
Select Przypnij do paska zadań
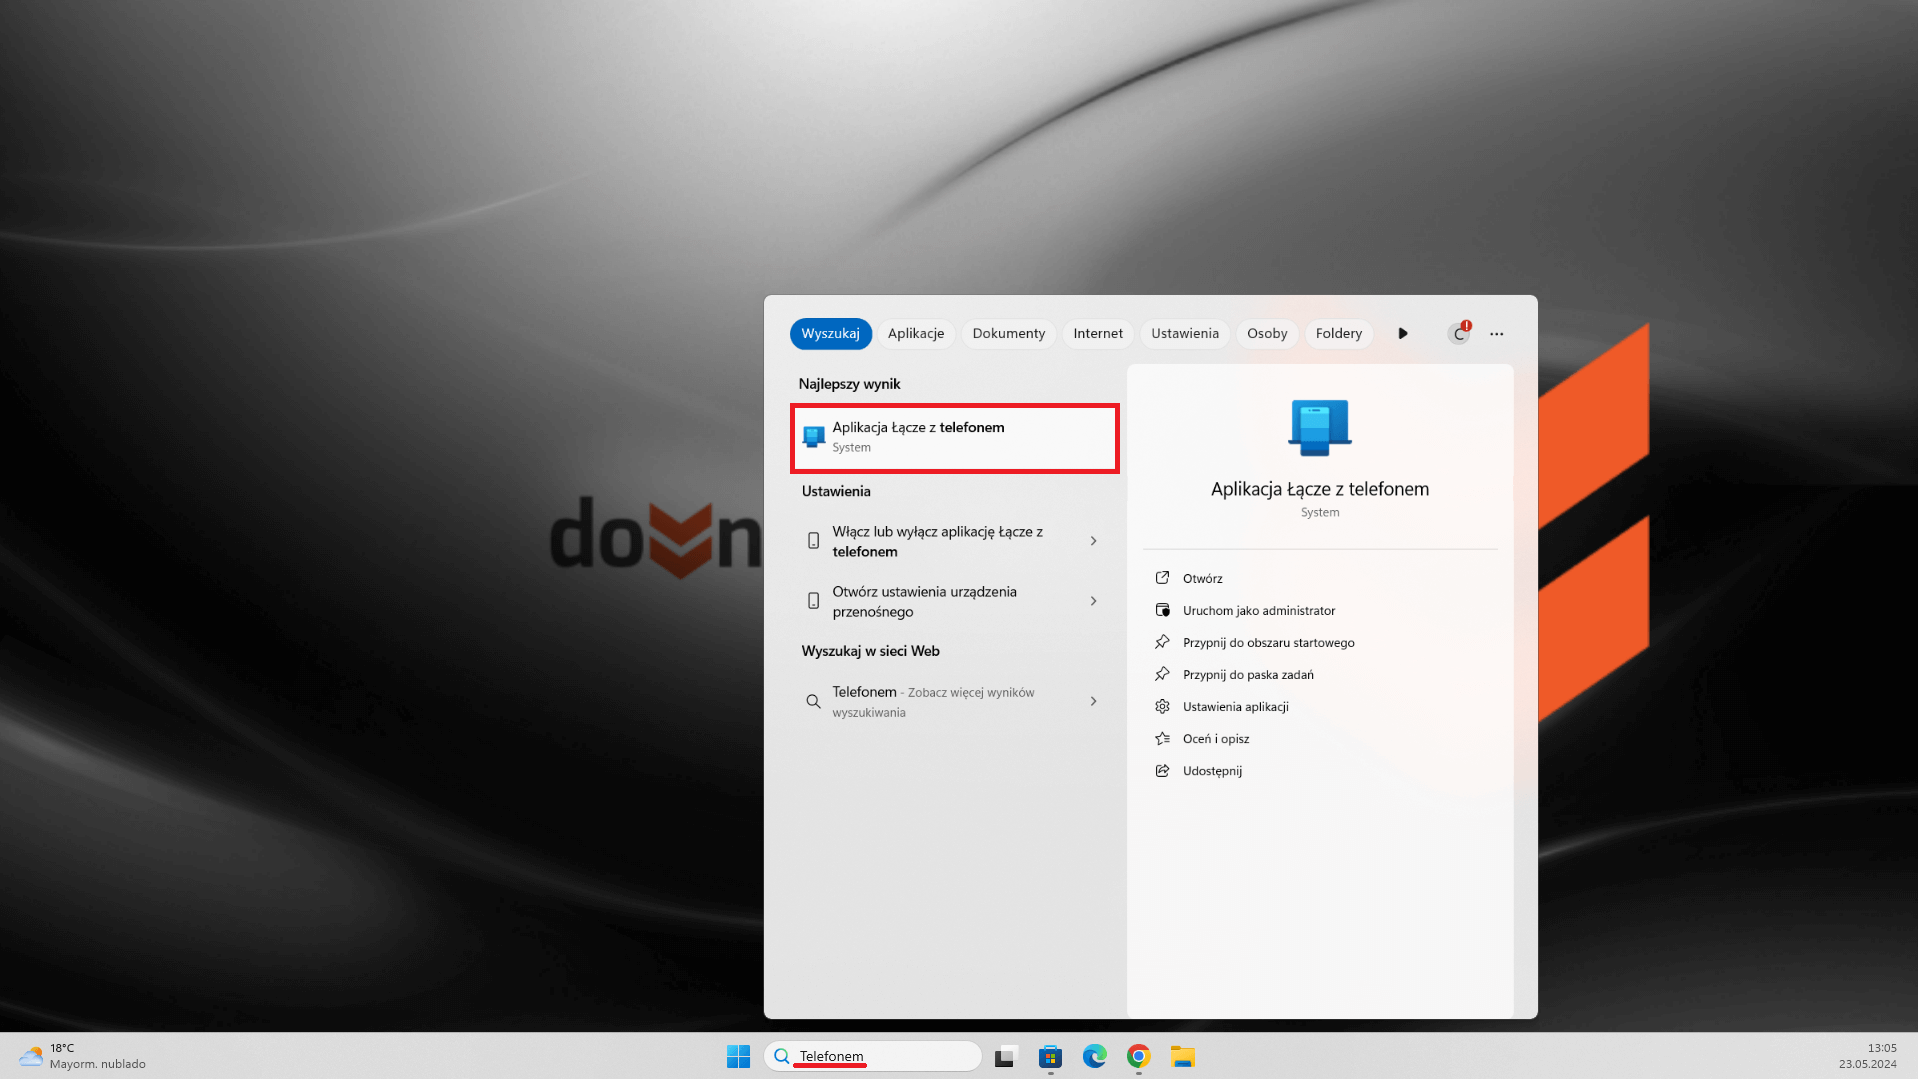pyautogui.click(x=1248, y=674)
